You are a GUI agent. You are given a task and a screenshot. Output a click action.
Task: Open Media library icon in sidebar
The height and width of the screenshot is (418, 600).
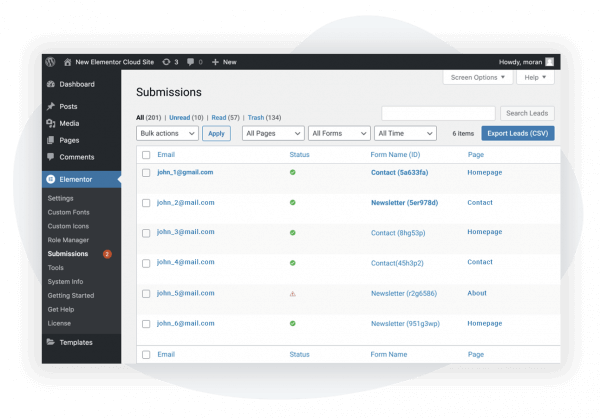coord(50,124)
